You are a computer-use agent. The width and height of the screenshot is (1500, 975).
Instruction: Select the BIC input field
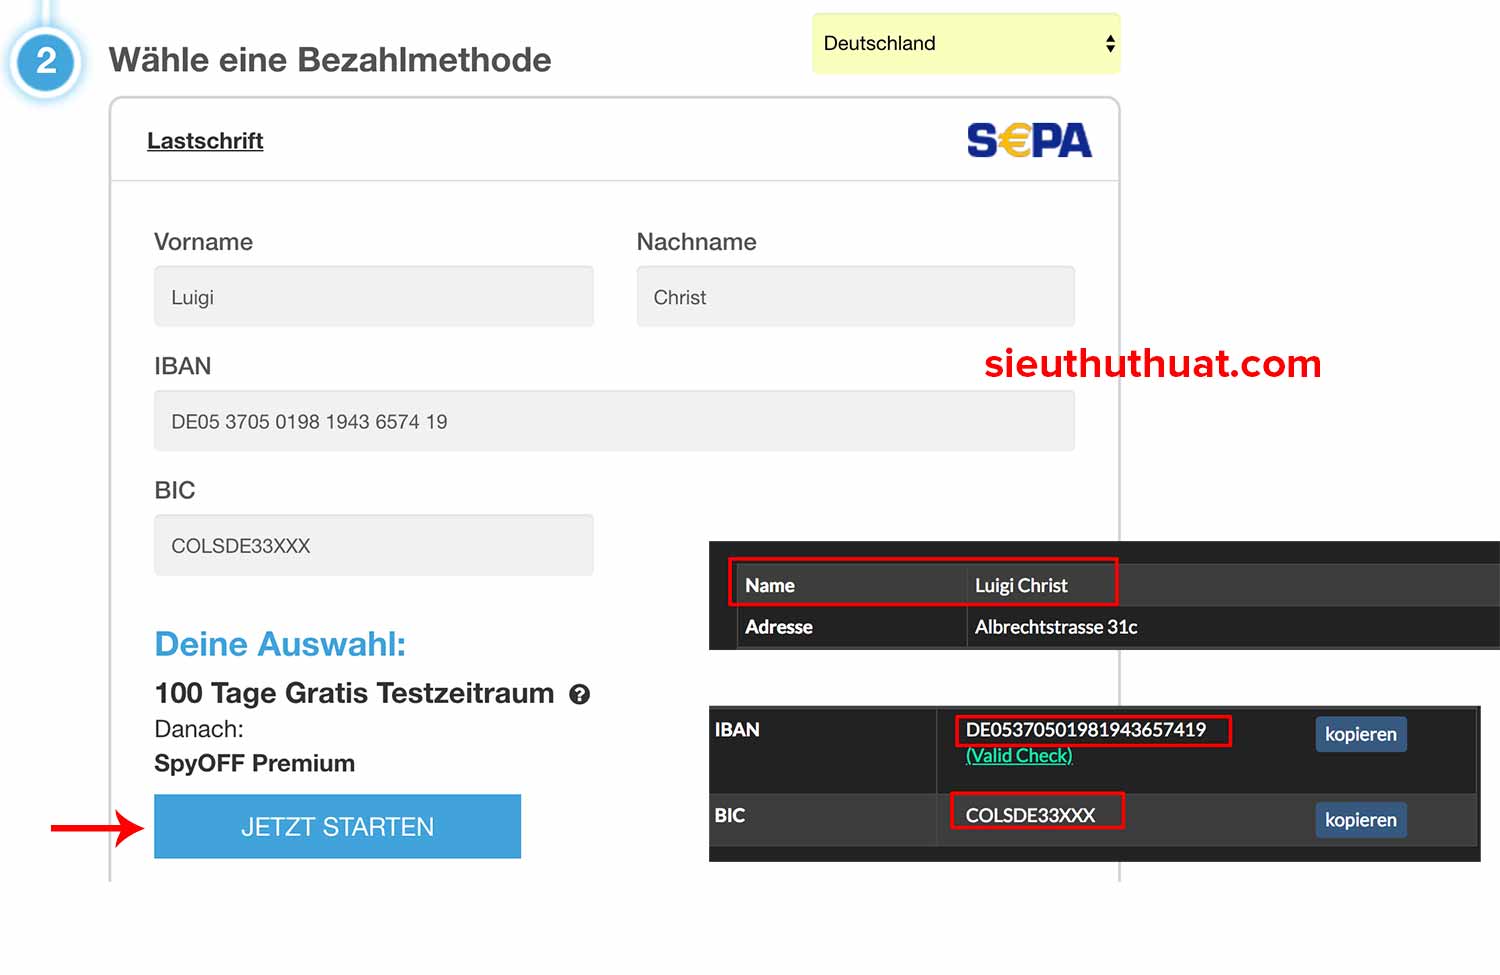tap(373, 546)
